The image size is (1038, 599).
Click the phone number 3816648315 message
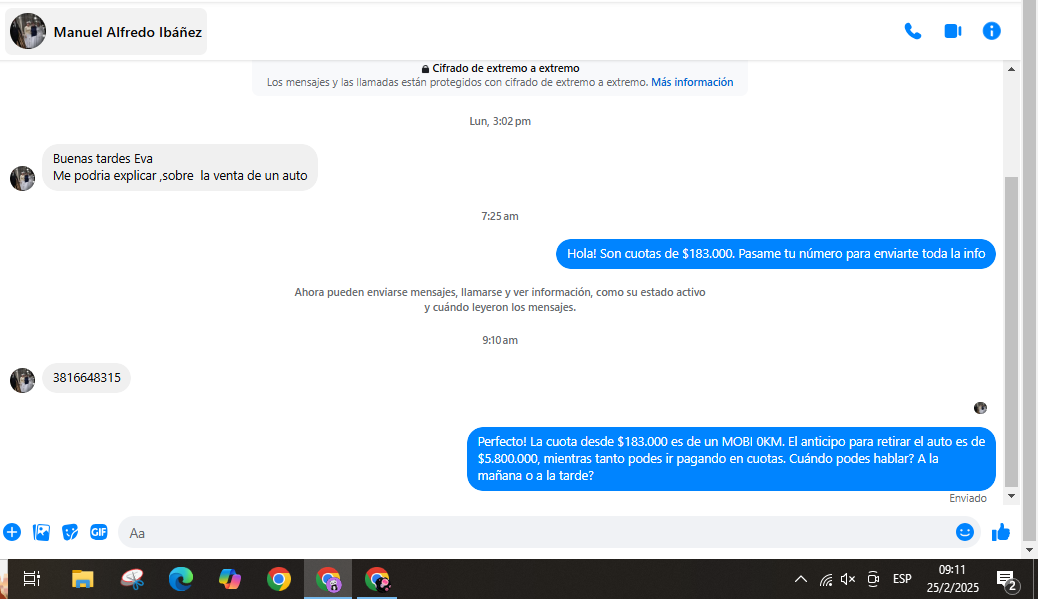87,378
